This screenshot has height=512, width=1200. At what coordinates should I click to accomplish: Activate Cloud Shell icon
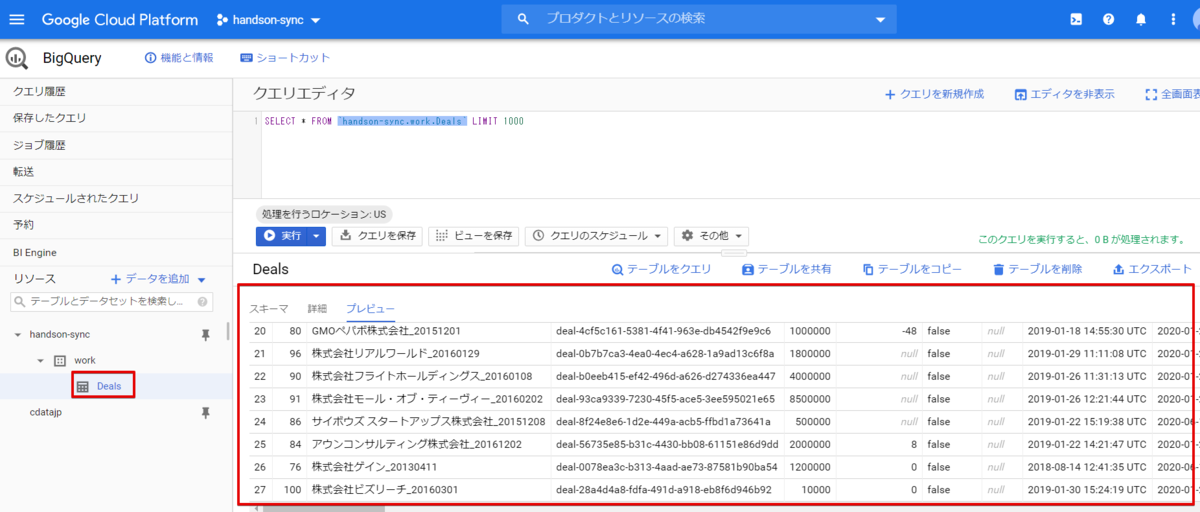[1076, 19]
